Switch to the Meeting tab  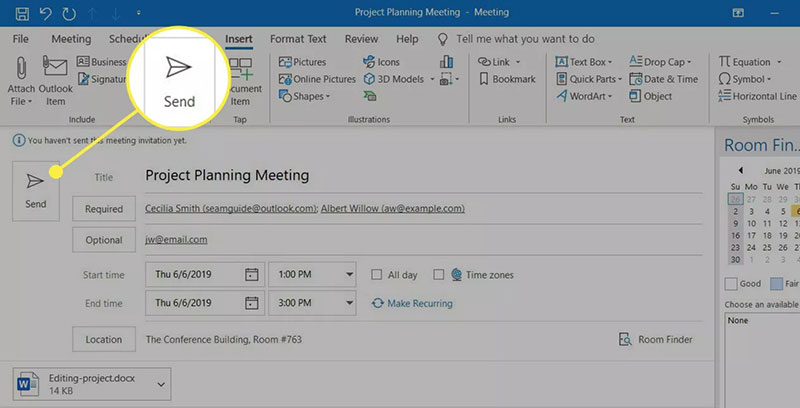71,39
